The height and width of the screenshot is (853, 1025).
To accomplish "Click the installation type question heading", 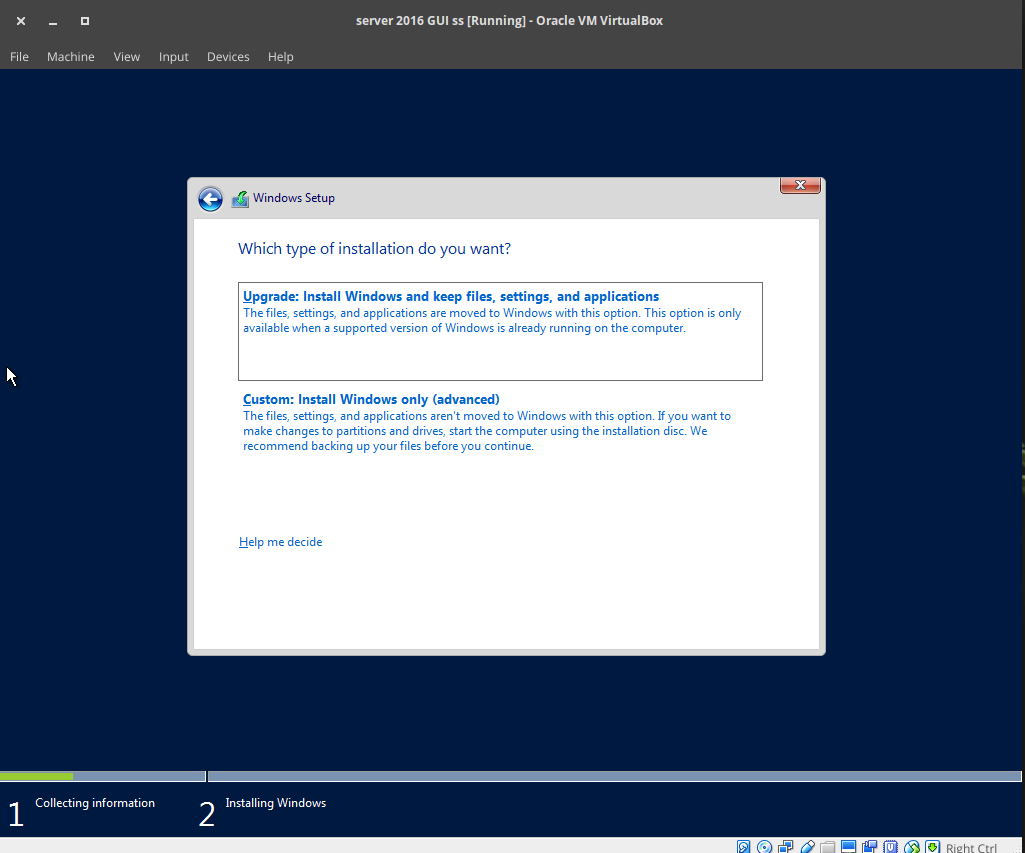I will (375, 249).
